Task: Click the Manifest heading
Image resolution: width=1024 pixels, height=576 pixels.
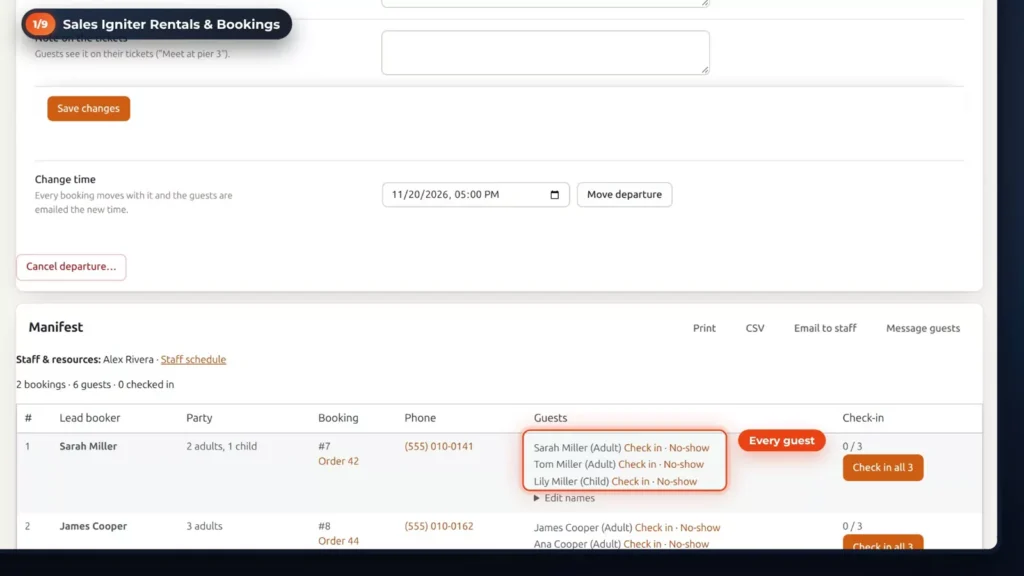Action: pyautogui.click(x=56, y=327)
